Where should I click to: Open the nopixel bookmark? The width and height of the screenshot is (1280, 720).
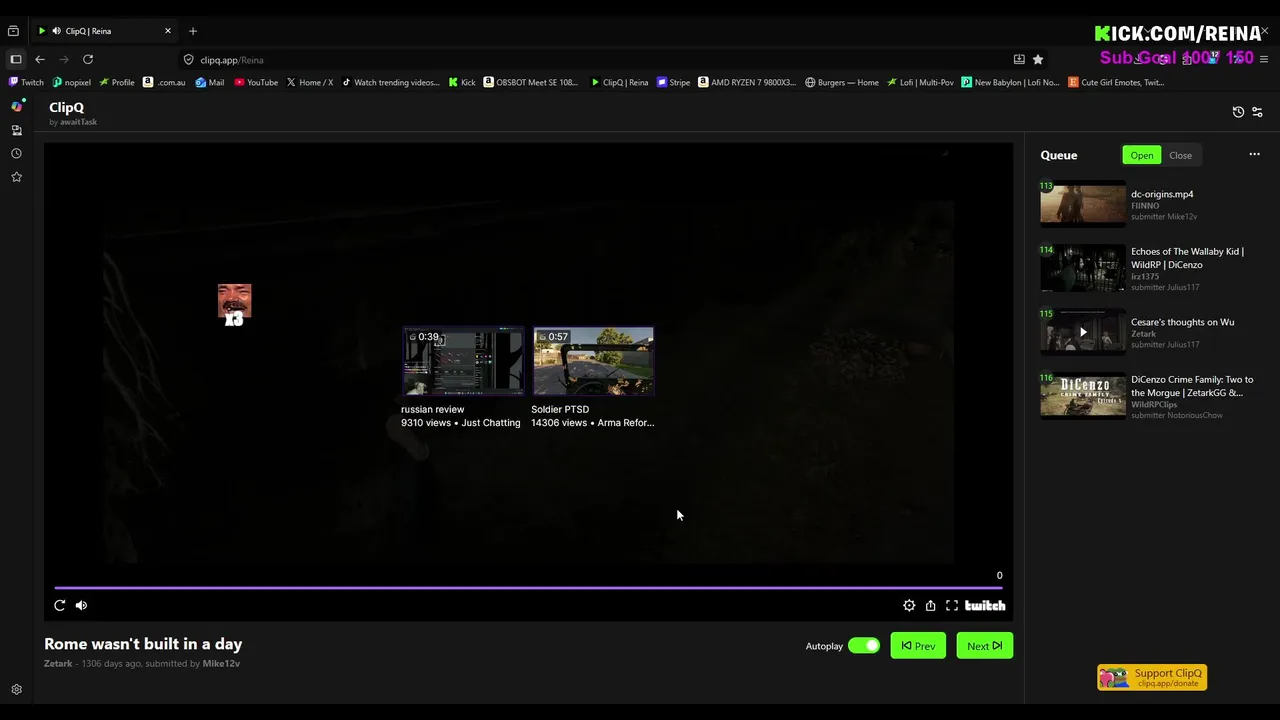pyautogui.click(x=71, y=82)
